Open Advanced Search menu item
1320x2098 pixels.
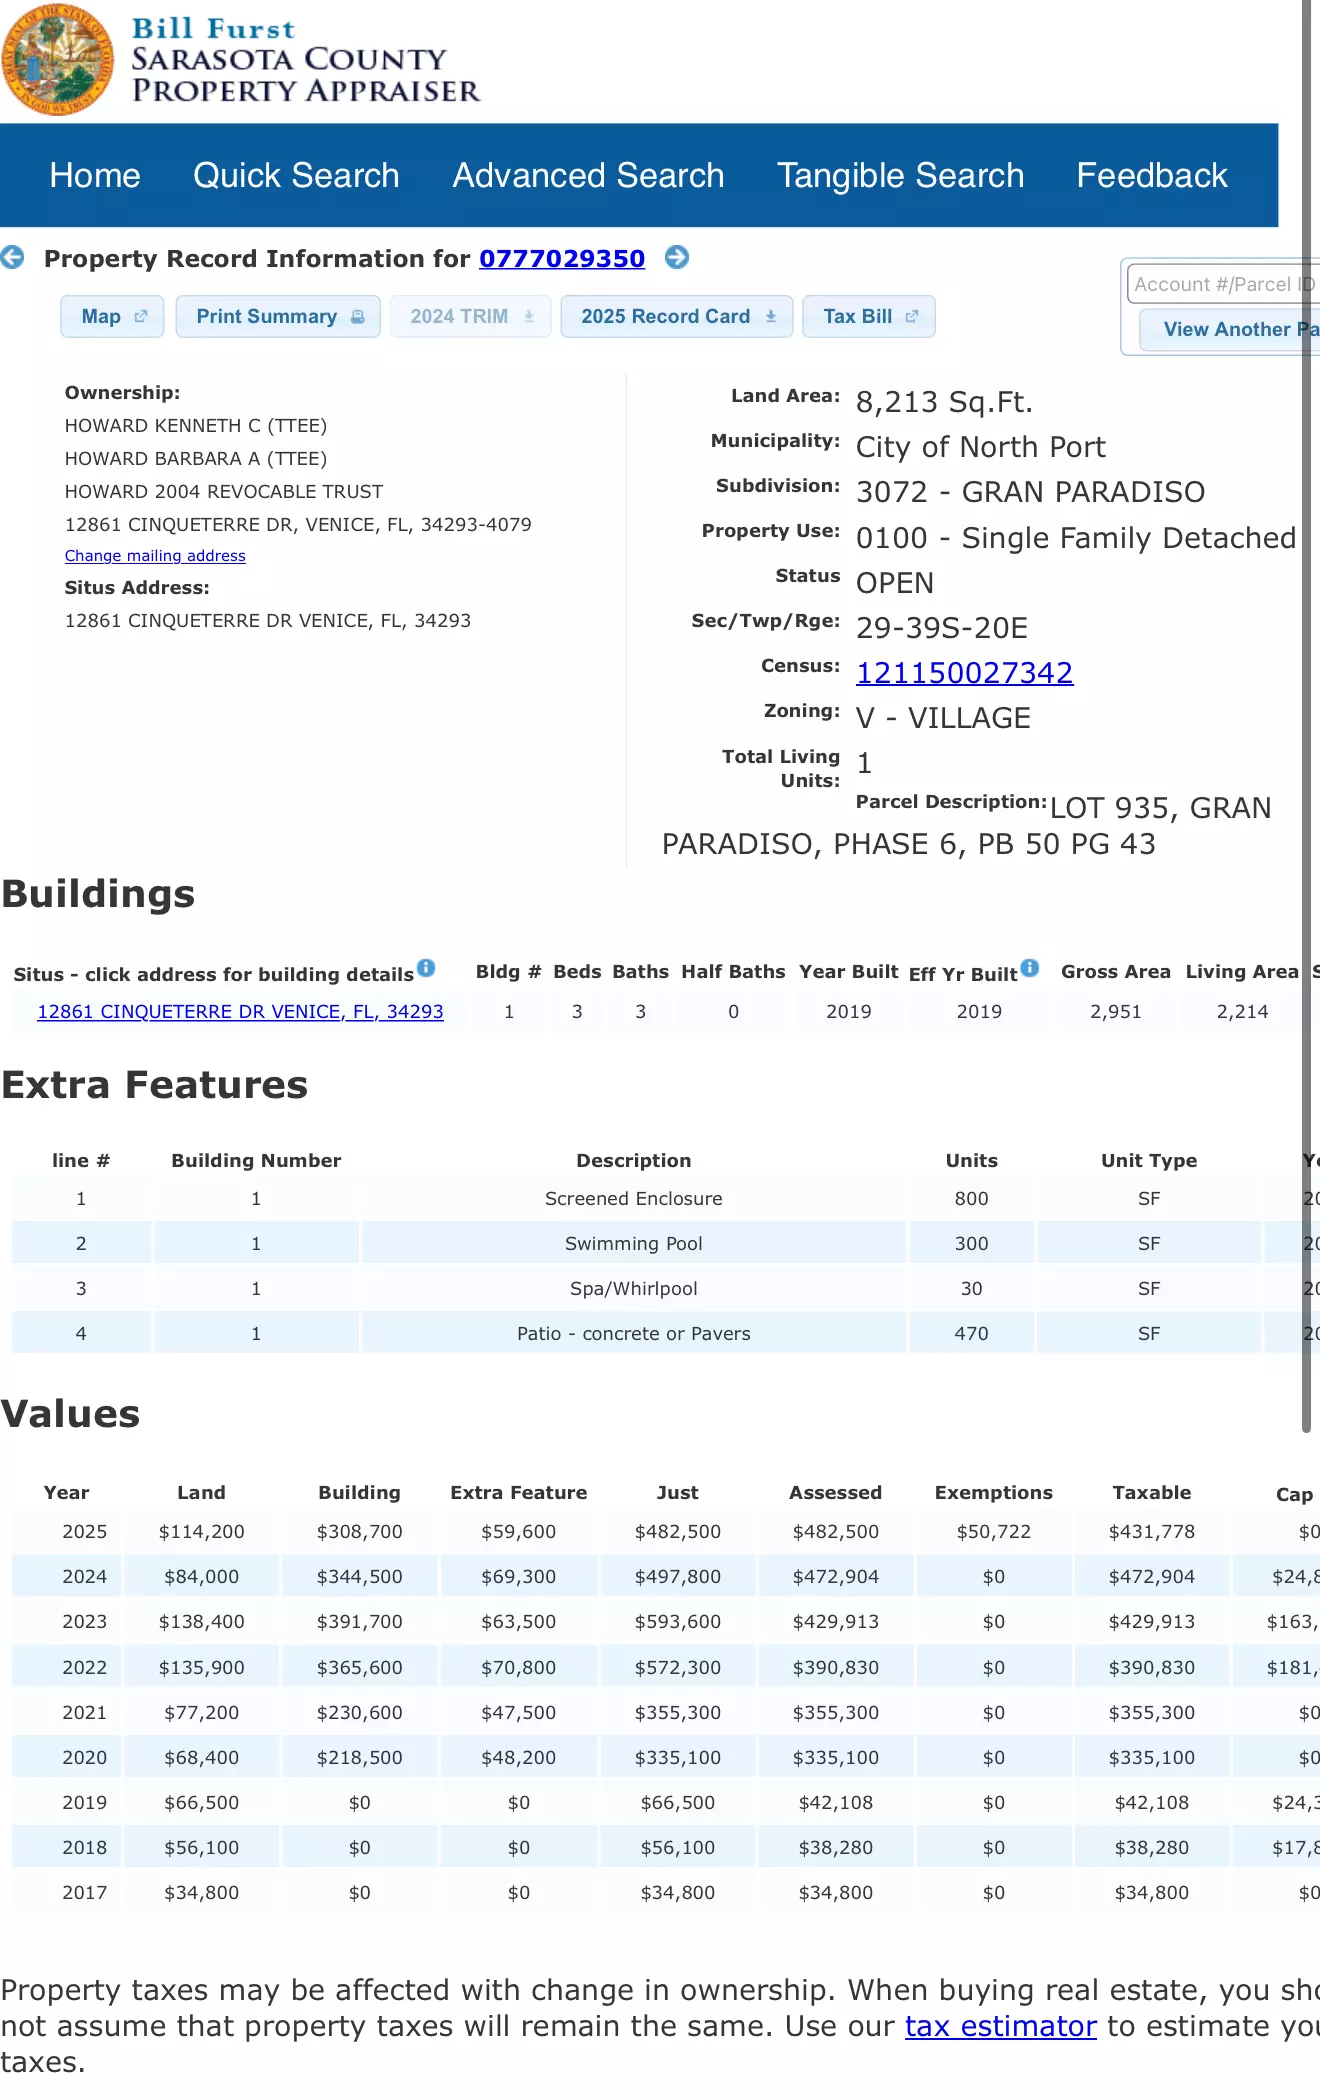click(x=588, y=176)
